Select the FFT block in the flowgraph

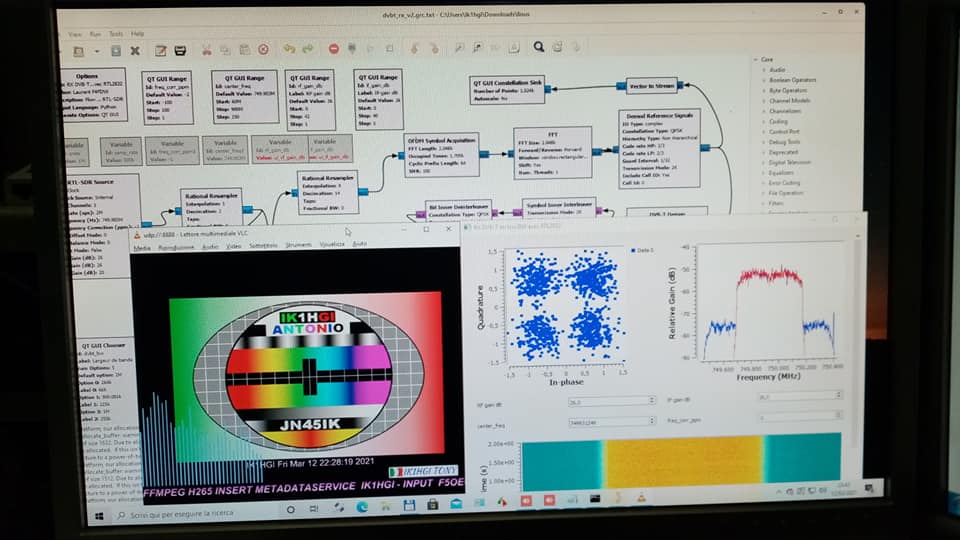pyautogui.click(x=553, y=151)
